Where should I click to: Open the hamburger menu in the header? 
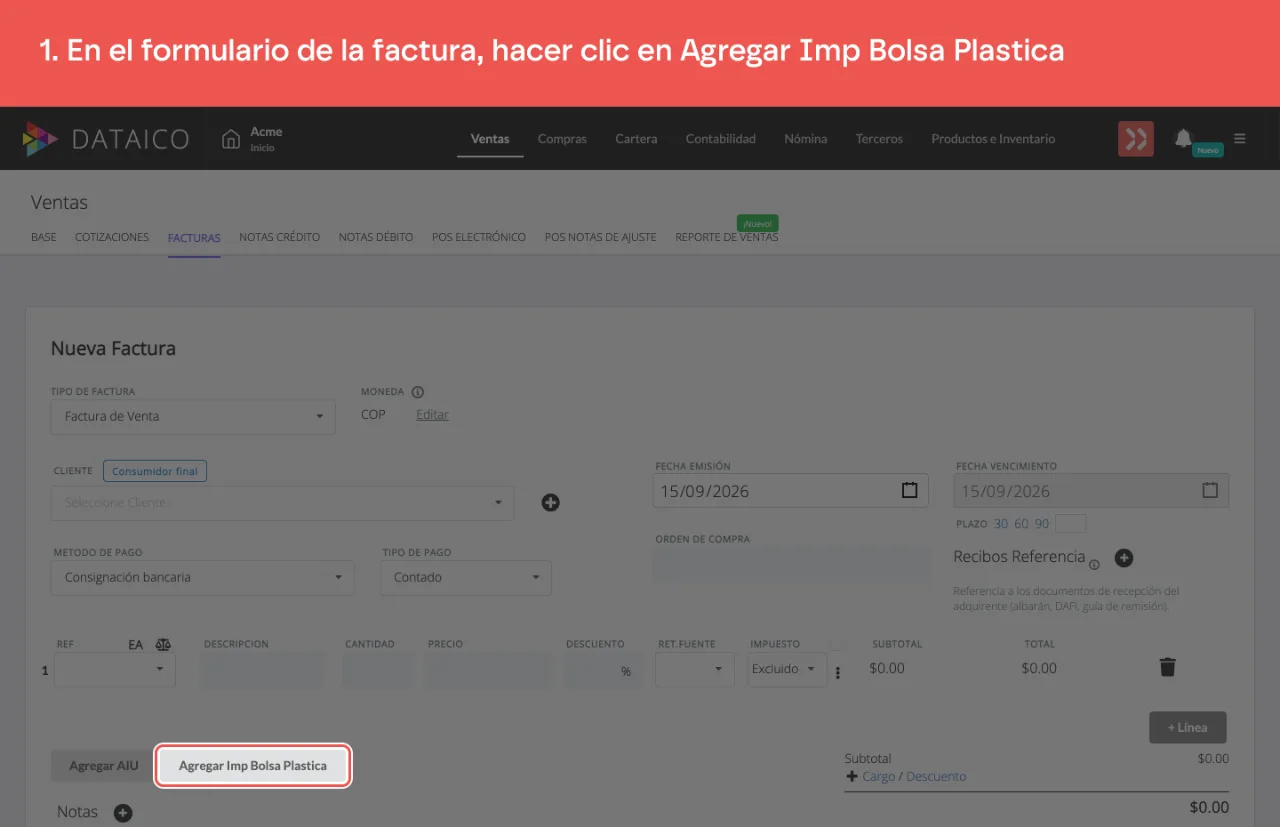click(x=1240, y=138)
